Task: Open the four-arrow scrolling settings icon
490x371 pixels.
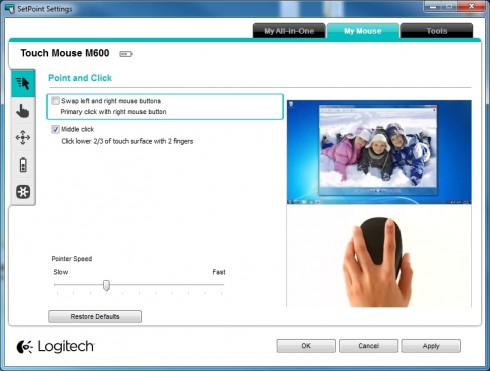Action: pos(23,138)
